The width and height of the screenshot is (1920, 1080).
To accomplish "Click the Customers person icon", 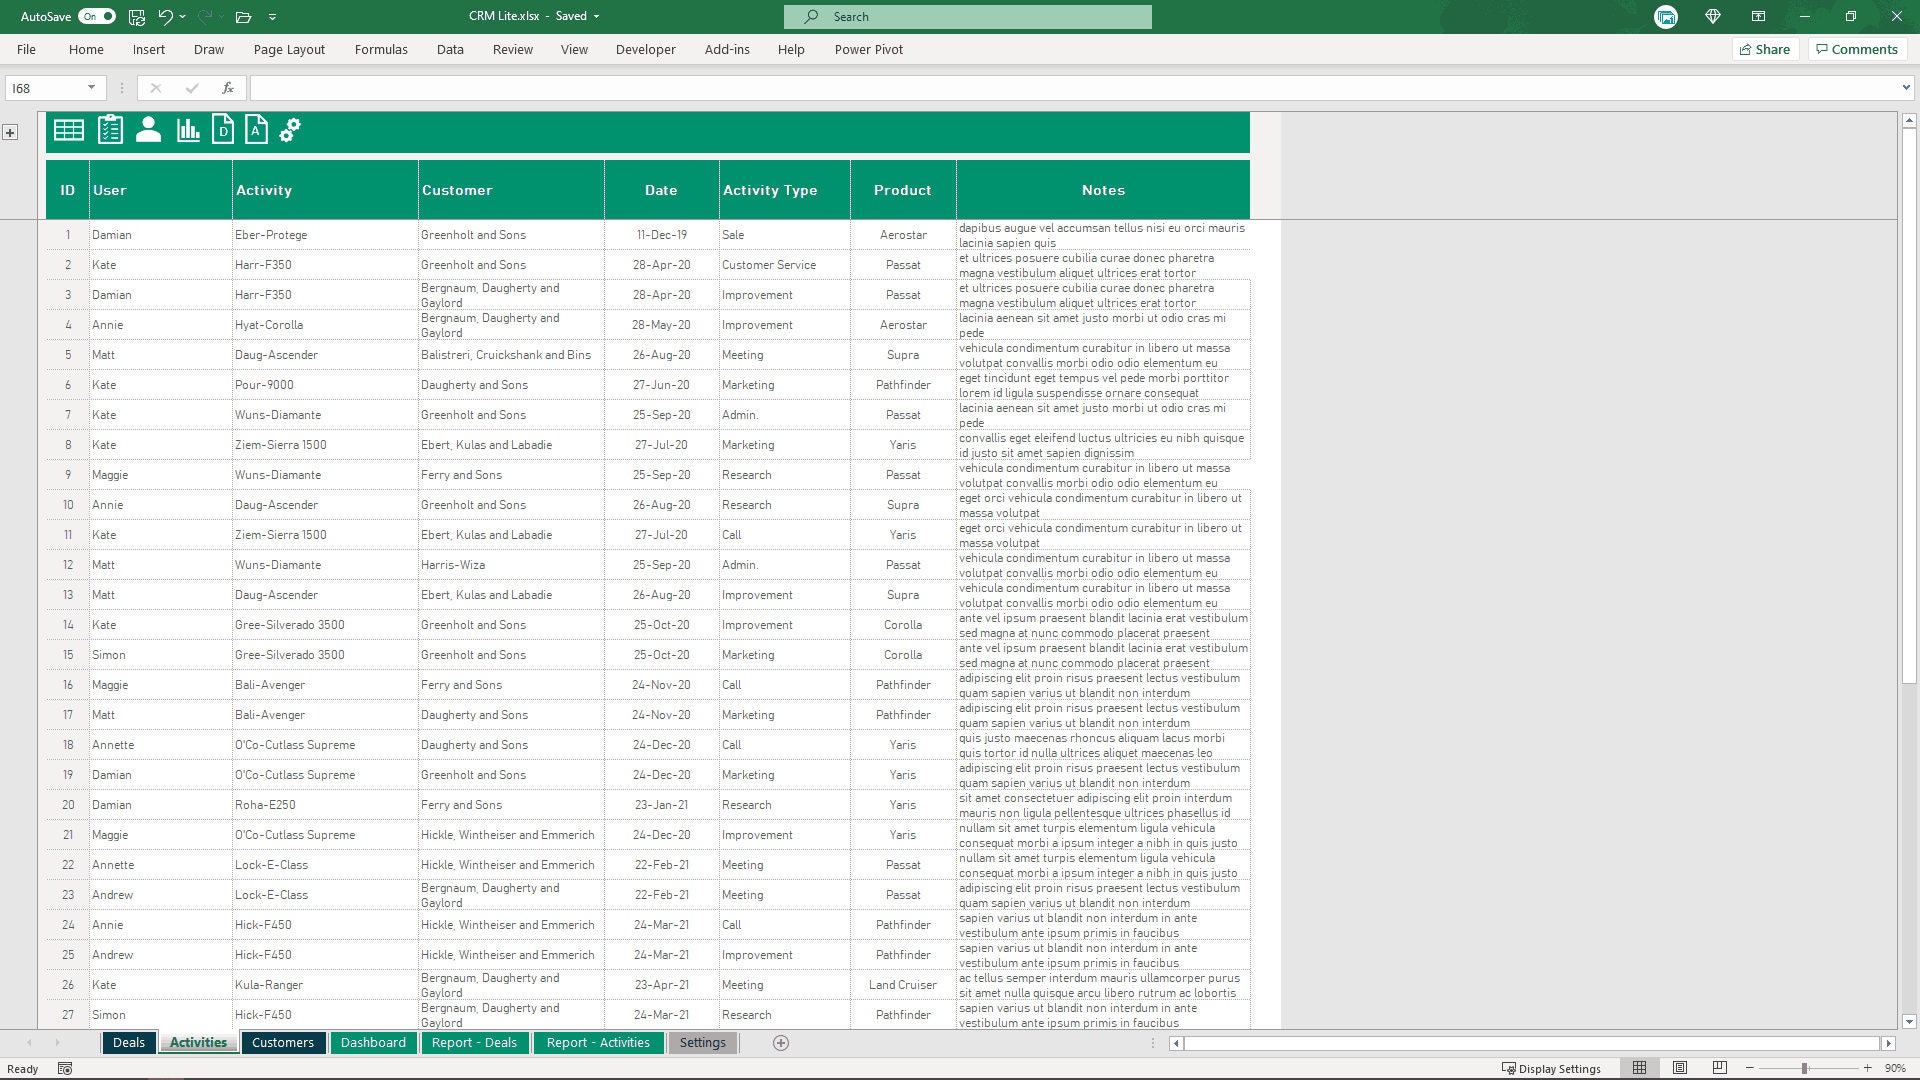I will click(x=148, y=130).
